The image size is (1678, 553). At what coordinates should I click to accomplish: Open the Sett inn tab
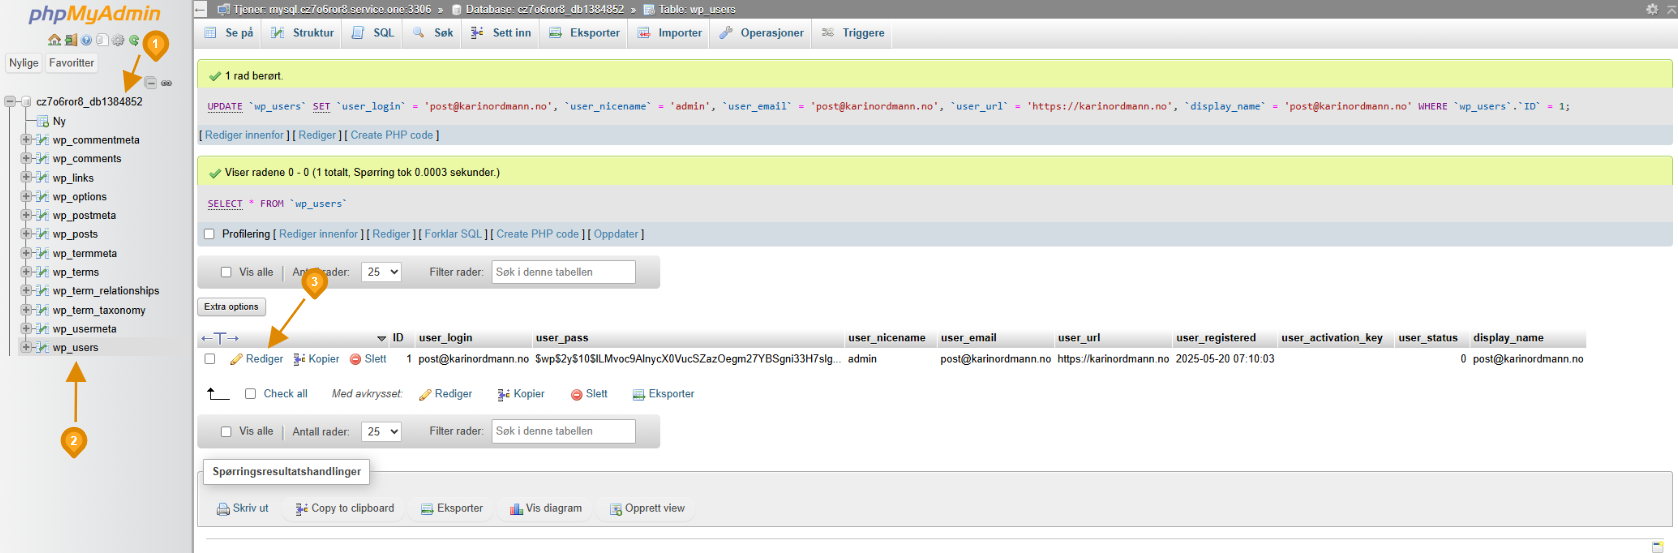coord(501,33)
